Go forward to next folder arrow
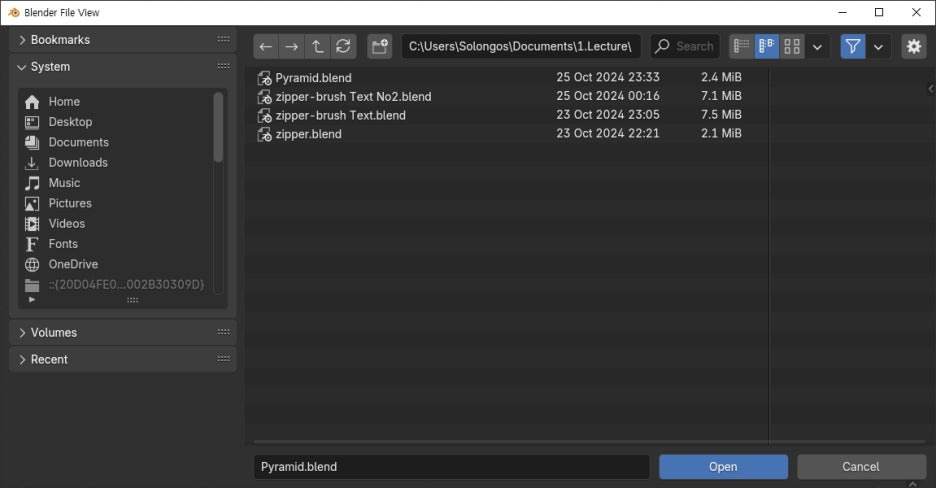Screen dimensions: 936x488 coord(292,47)
